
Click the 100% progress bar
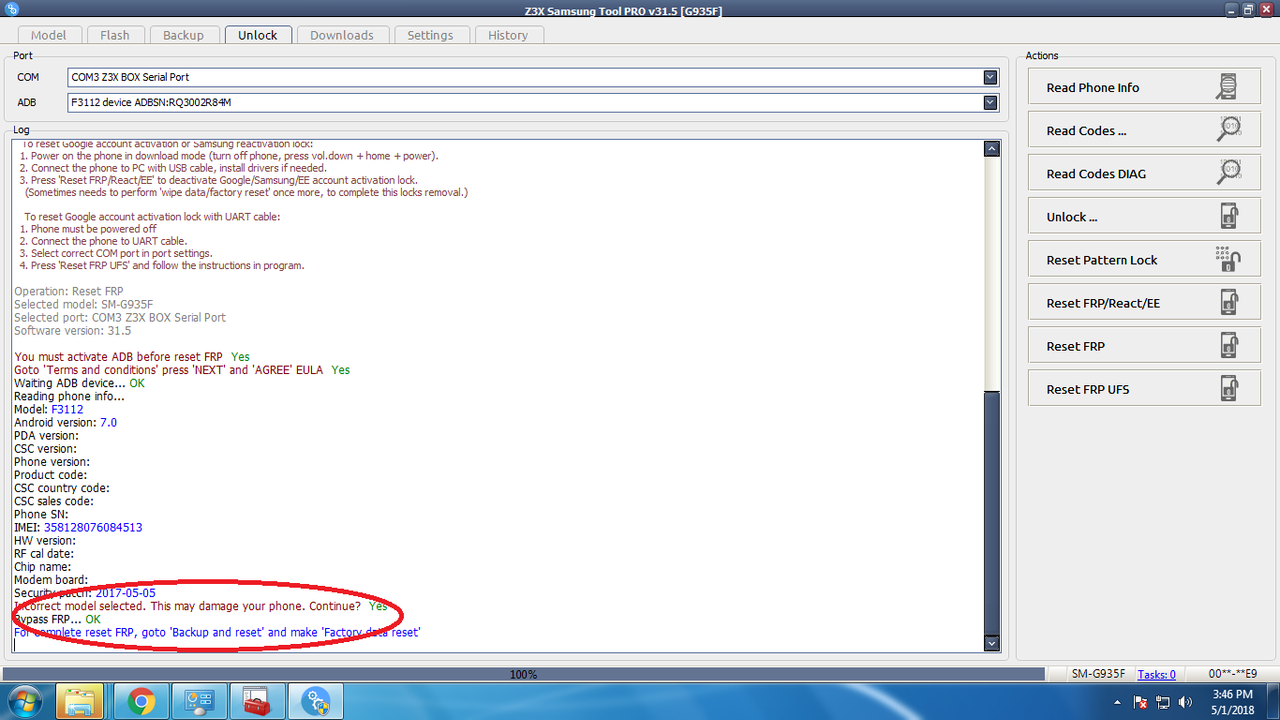[522, 675]
